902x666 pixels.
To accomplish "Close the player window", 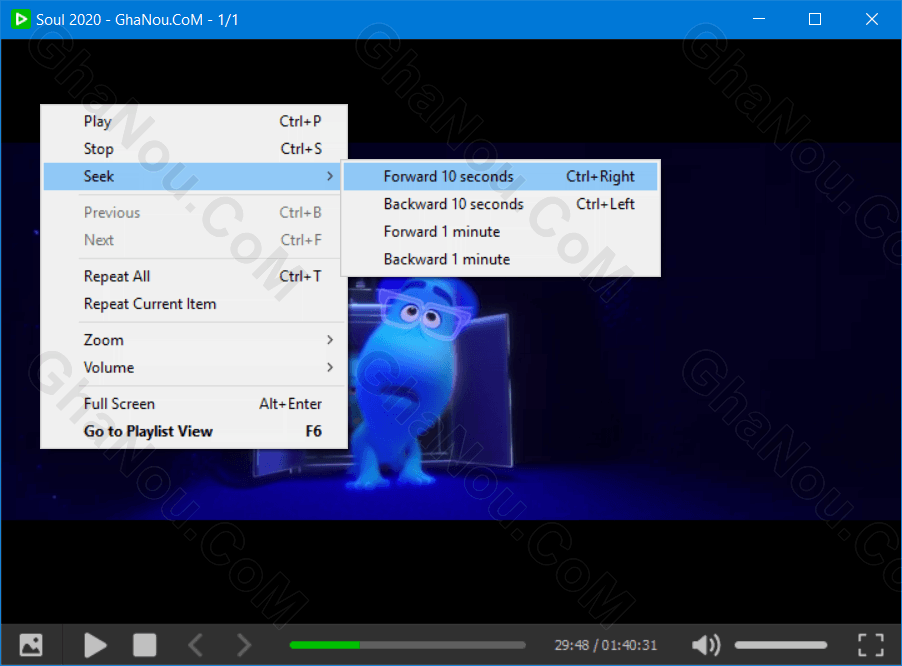I will tap(872, 20).
